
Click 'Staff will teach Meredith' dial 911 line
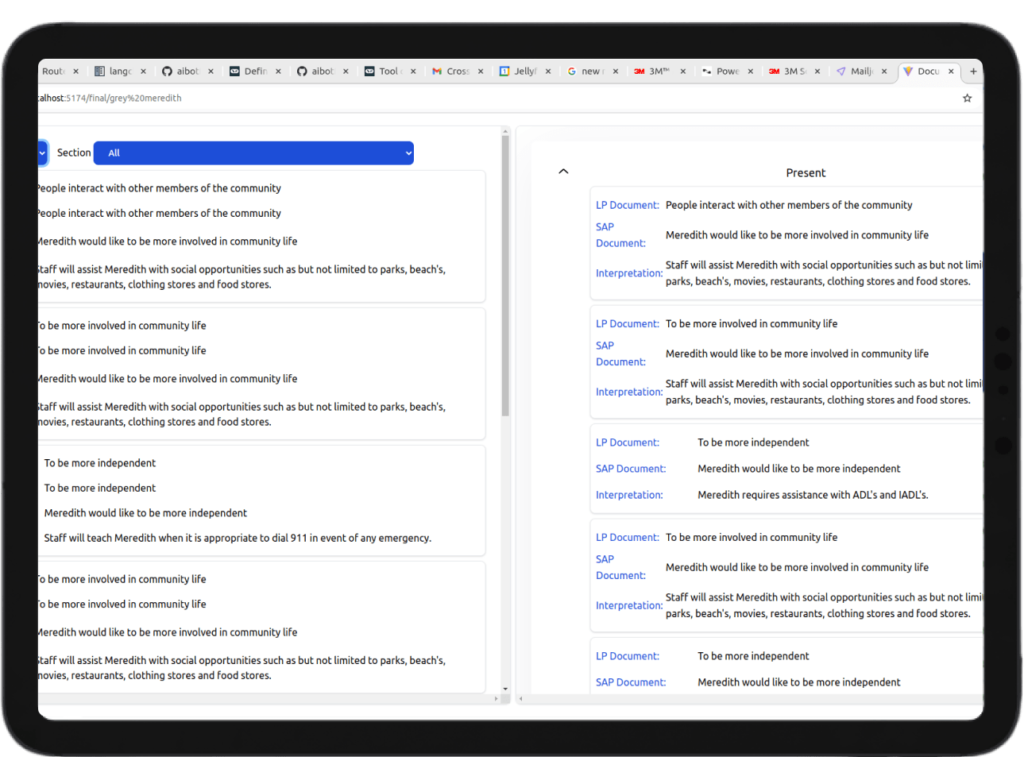pyautogui.click(x=238, y=538)
